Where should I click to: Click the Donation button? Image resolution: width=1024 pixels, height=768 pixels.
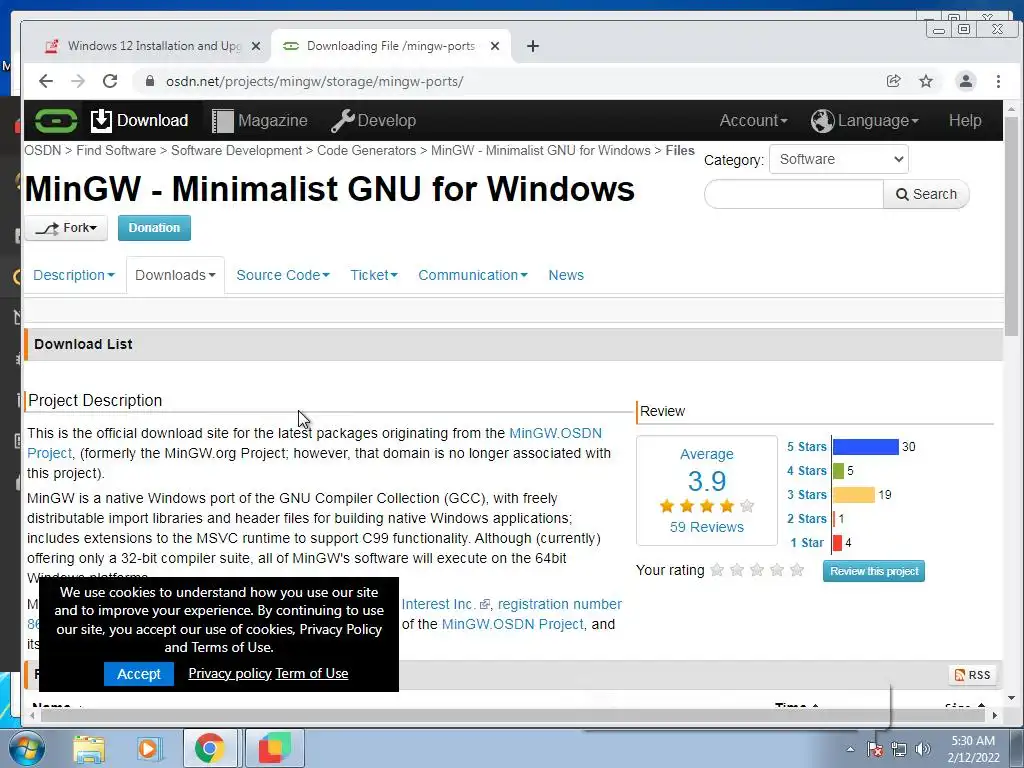154,228
